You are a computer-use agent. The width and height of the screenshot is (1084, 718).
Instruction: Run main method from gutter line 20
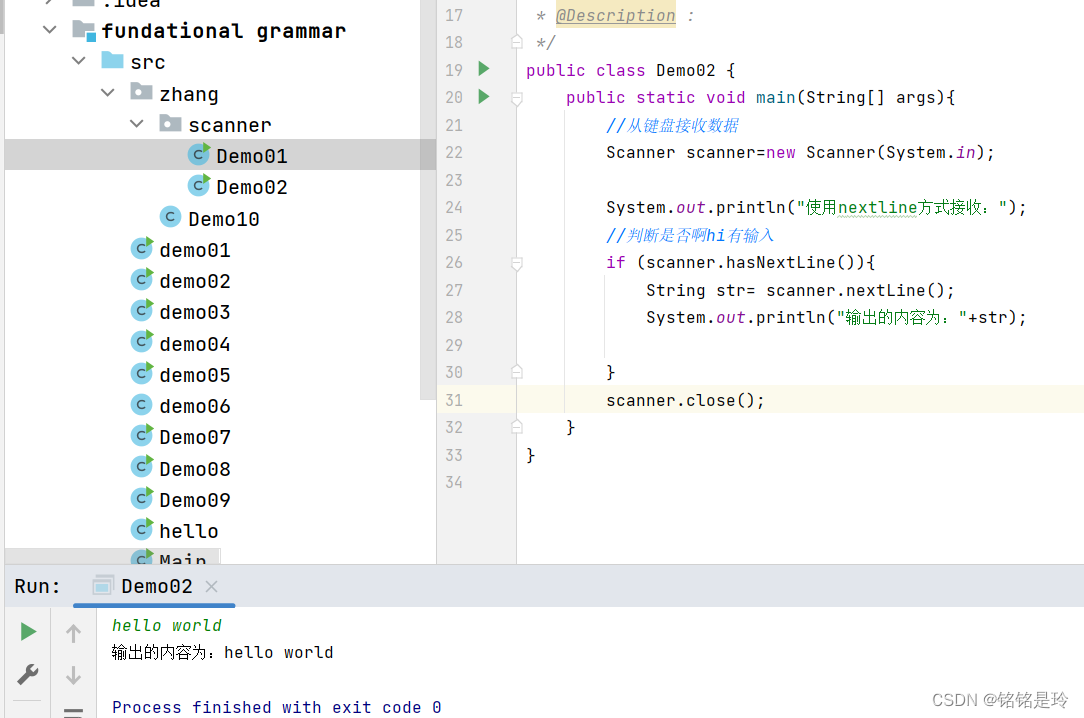(484, 97)
